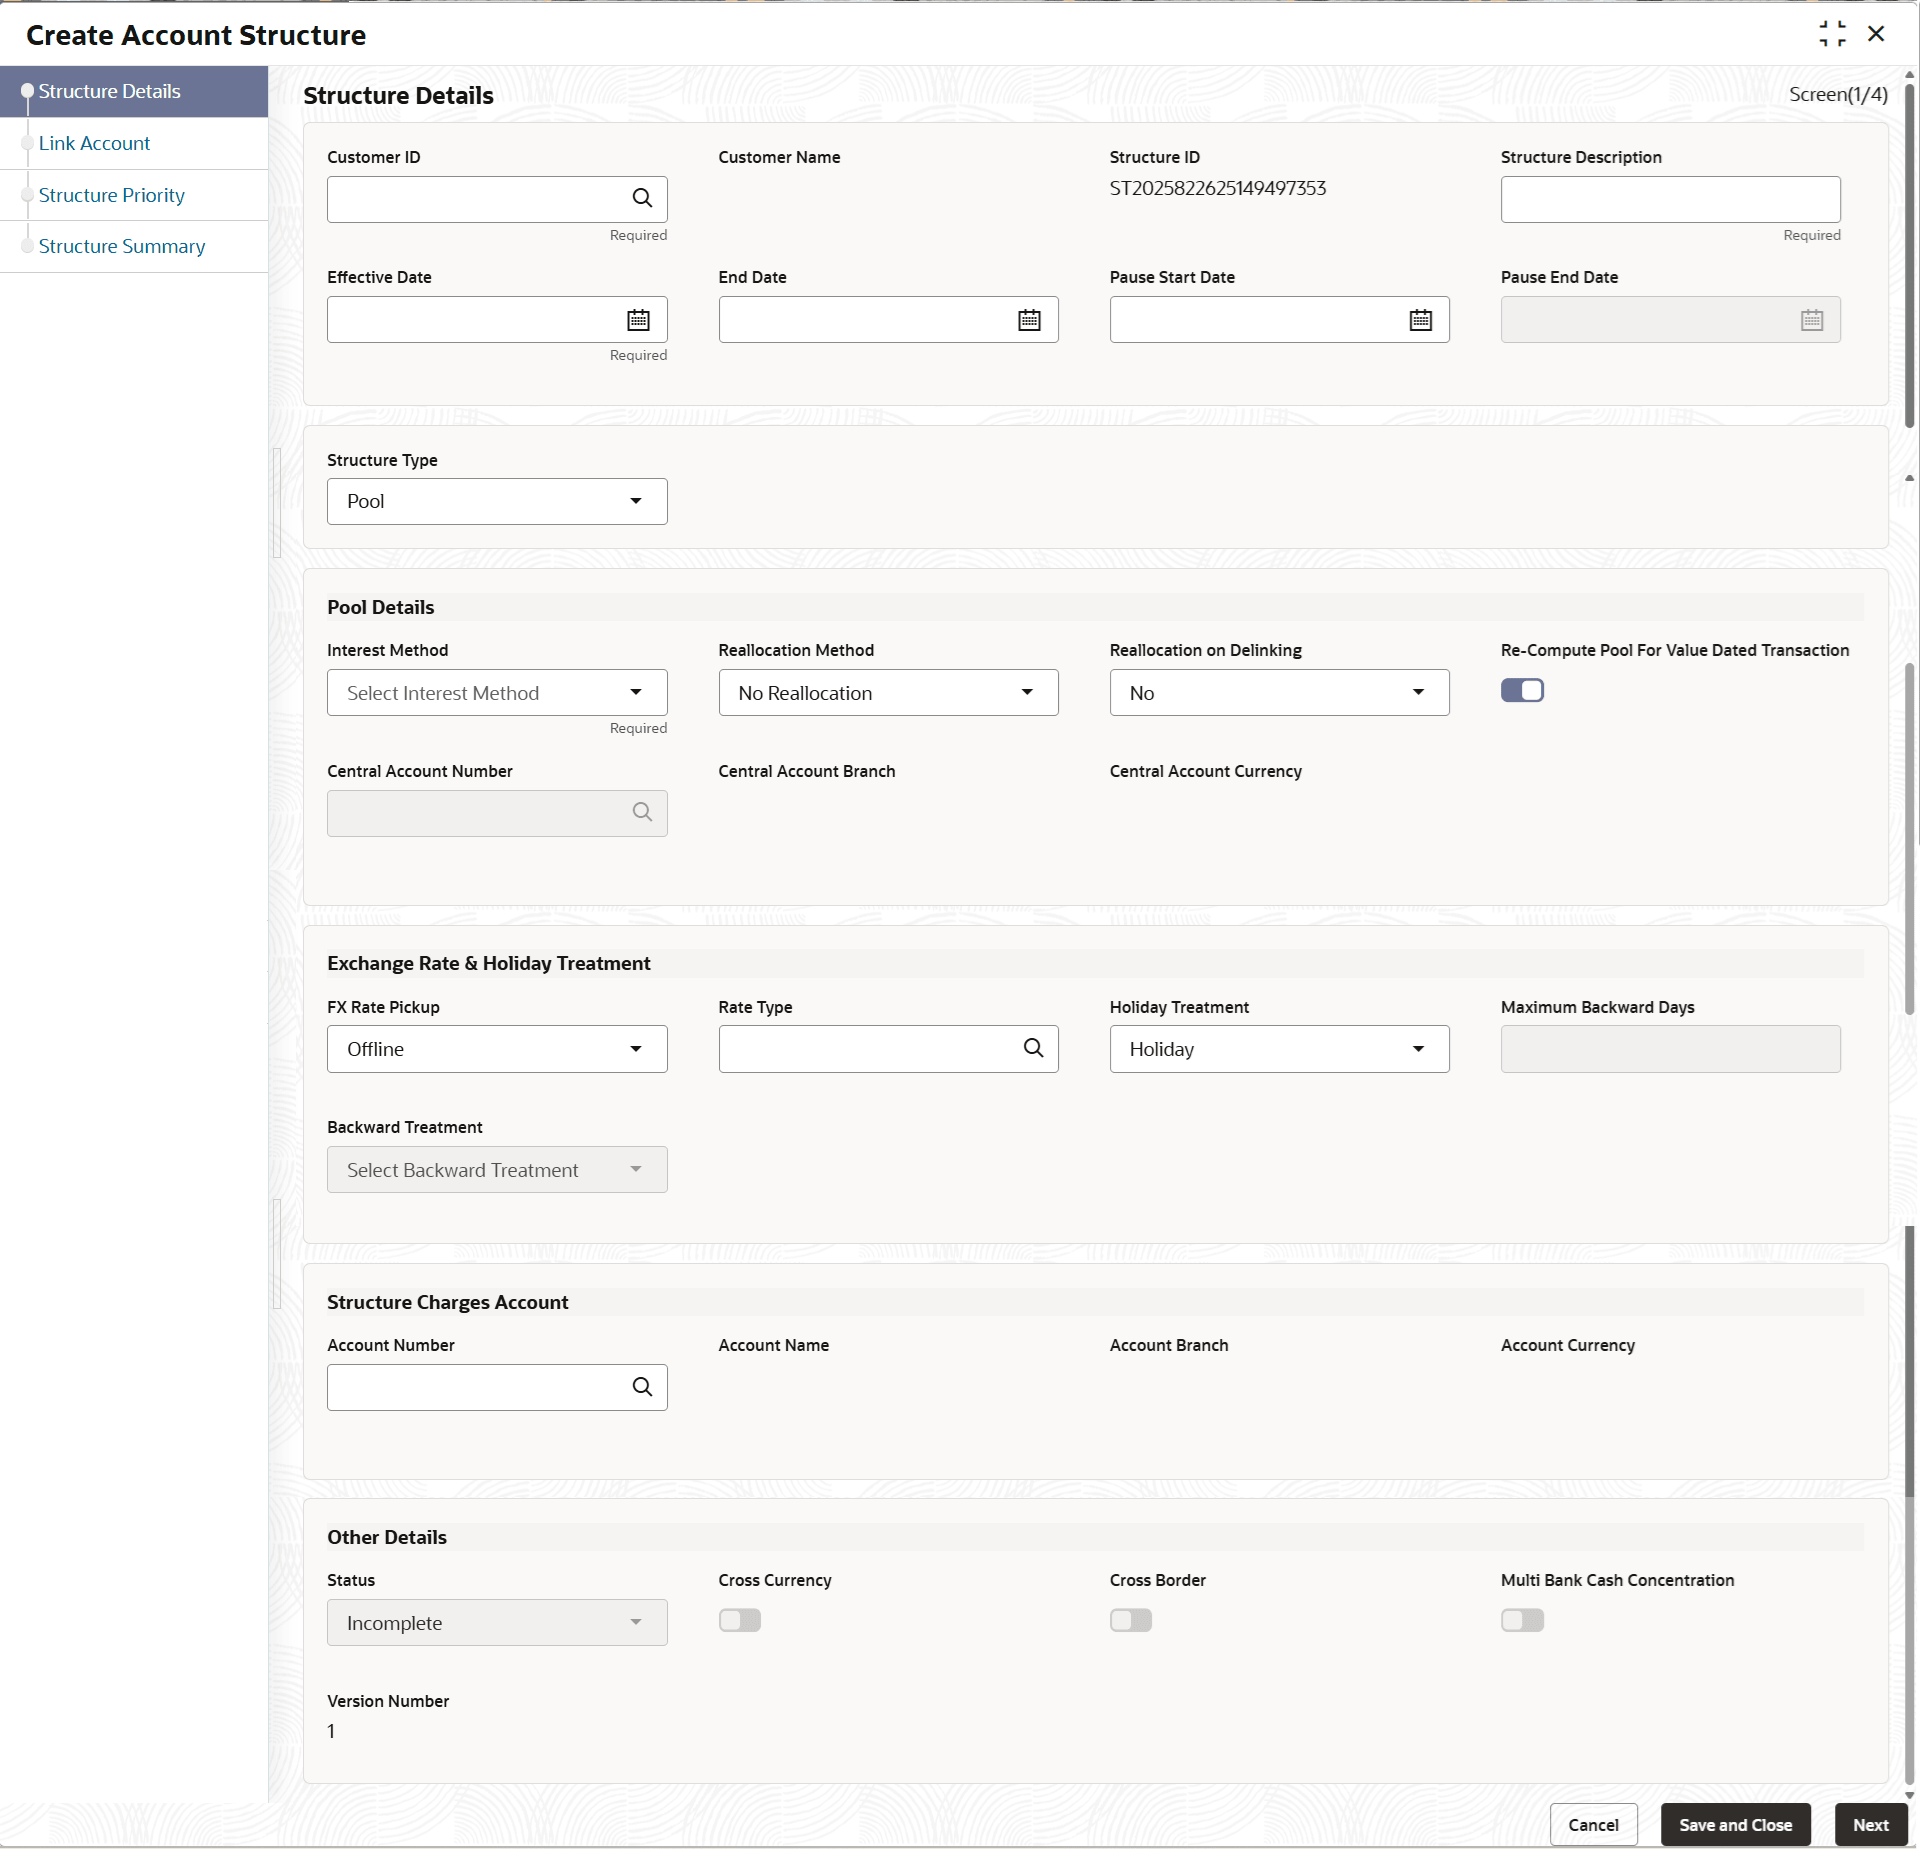Image resolution: width=1920 pixels, height=1849 pixels.
Task: Open the Effective Date calendar picker
Action: (x=637, y=319)
